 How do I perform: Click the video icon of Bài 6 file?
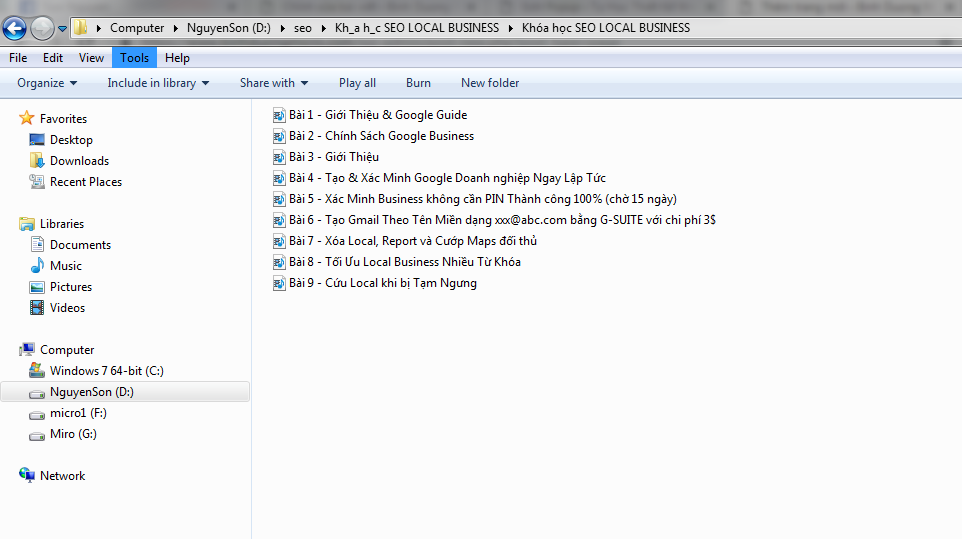pos(279,220)
